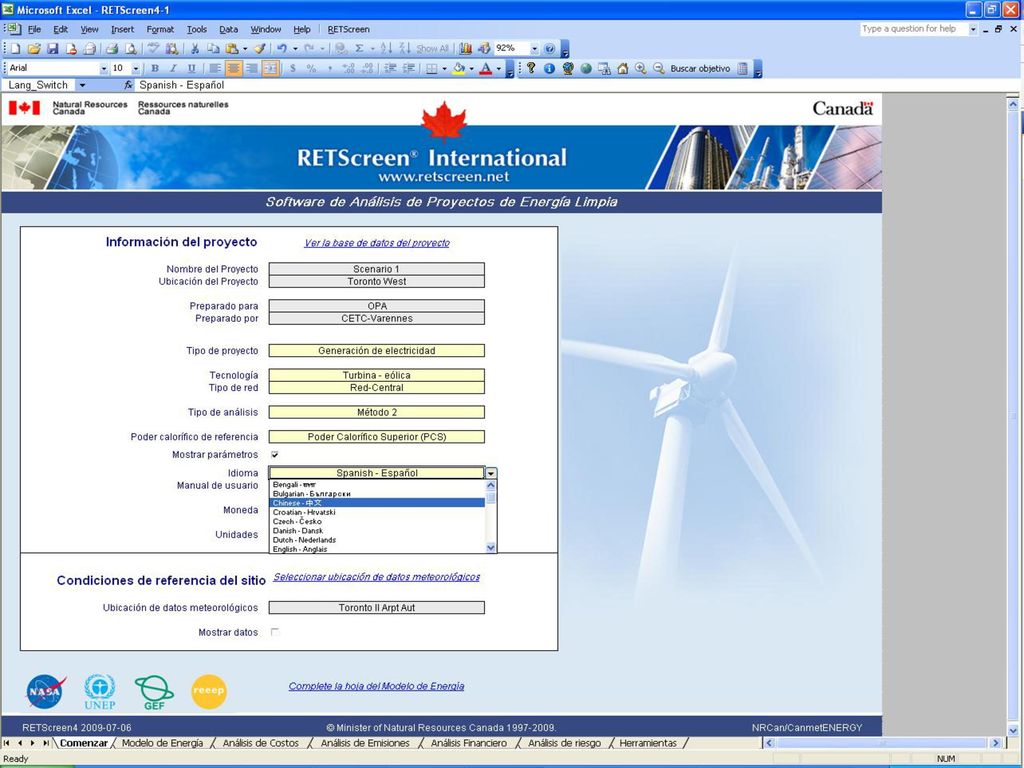
Task: Toggle Underline formatting
Action: pyautogui.click(x=191, y=68)
